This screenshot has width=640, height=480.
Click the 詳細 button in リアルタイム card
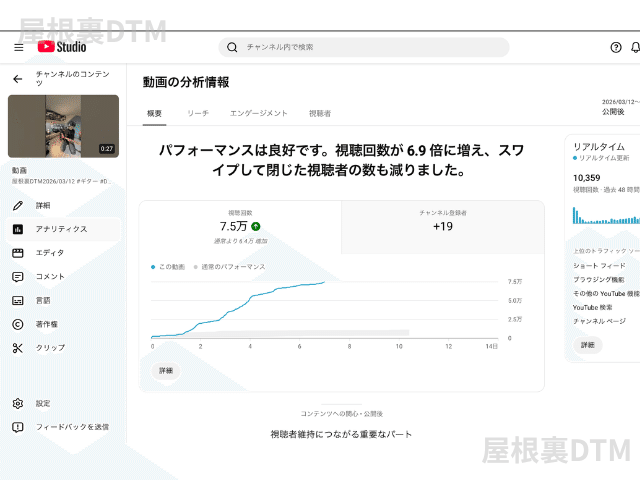587,345
